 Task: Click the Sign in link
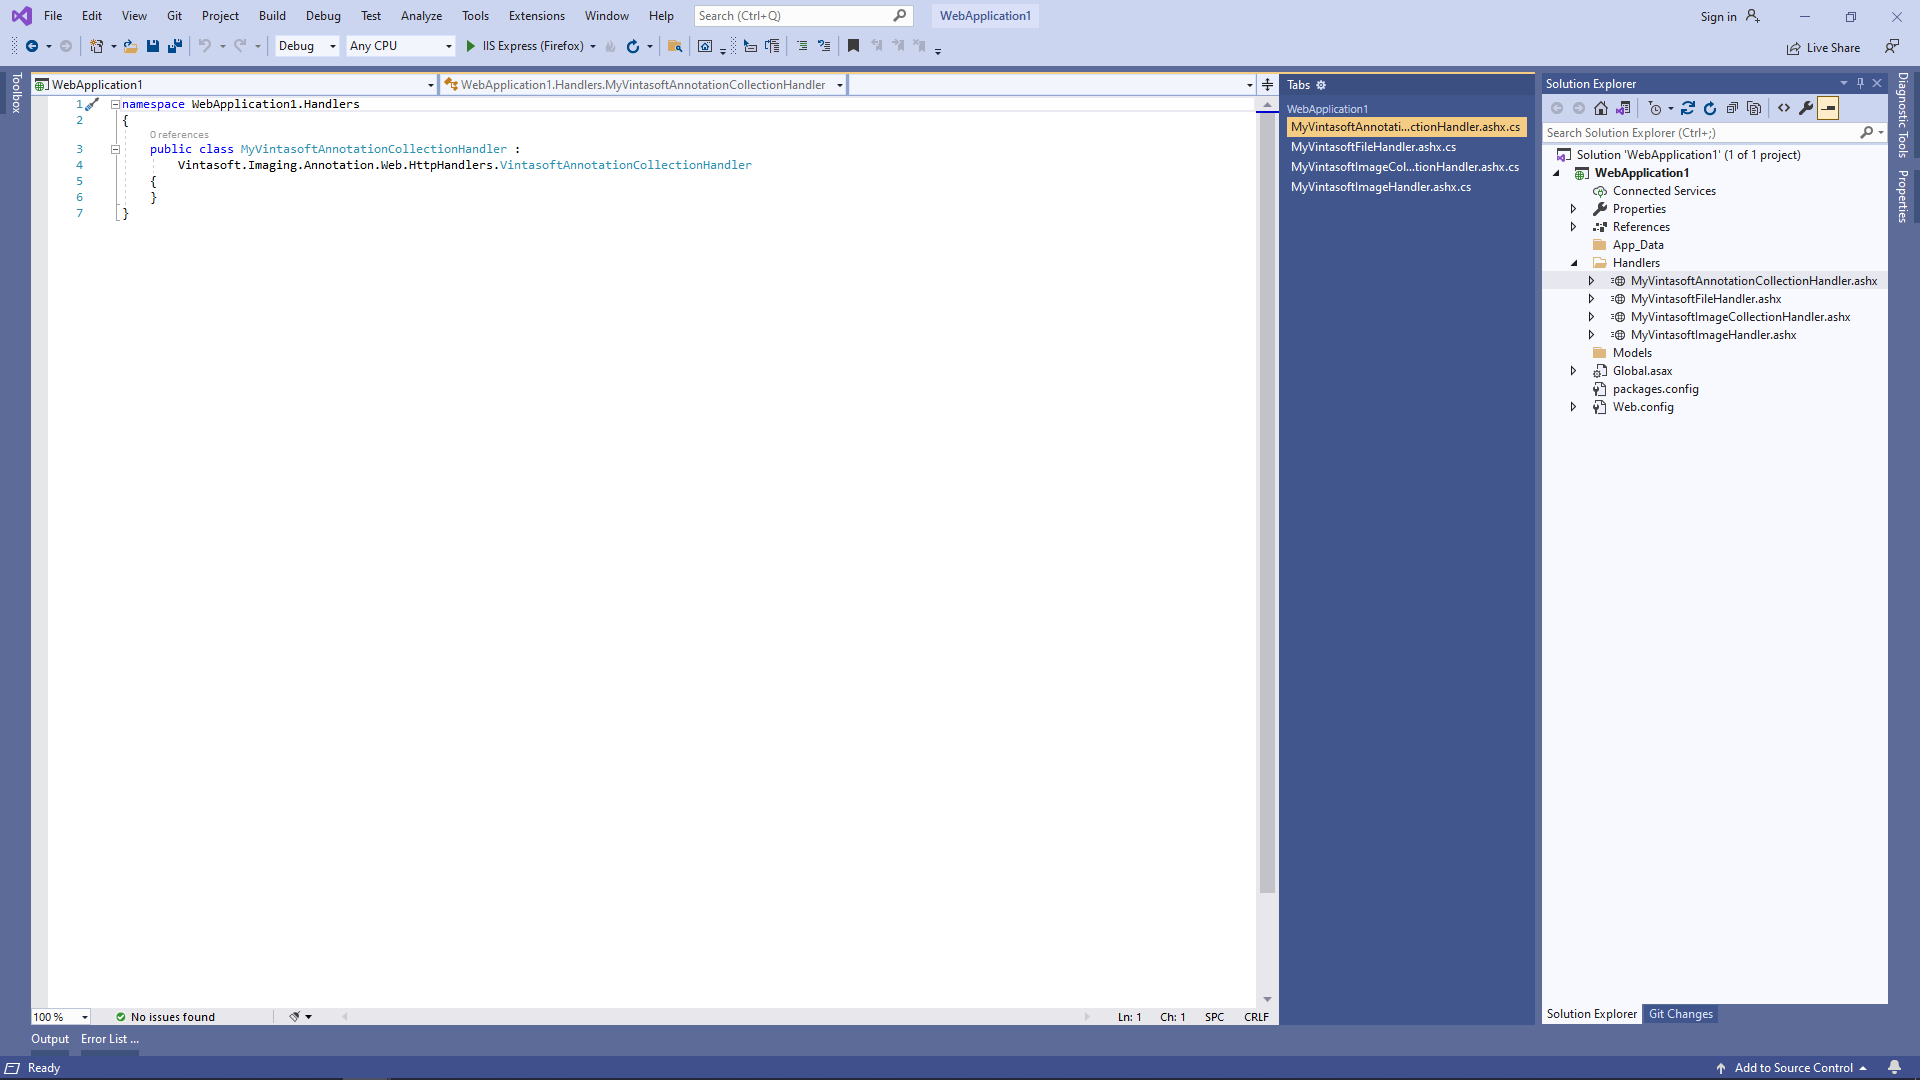1720,16
